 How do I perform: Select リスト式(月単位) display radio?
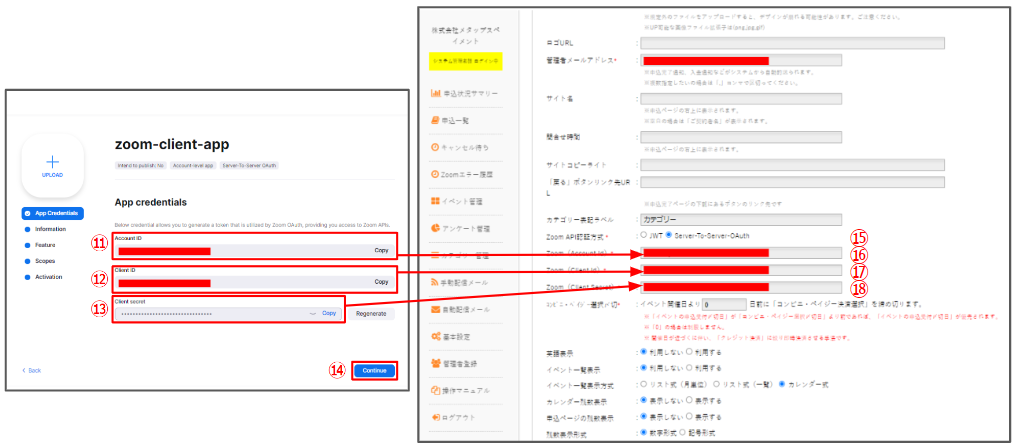pyautogui.click(x=643, y=384)
